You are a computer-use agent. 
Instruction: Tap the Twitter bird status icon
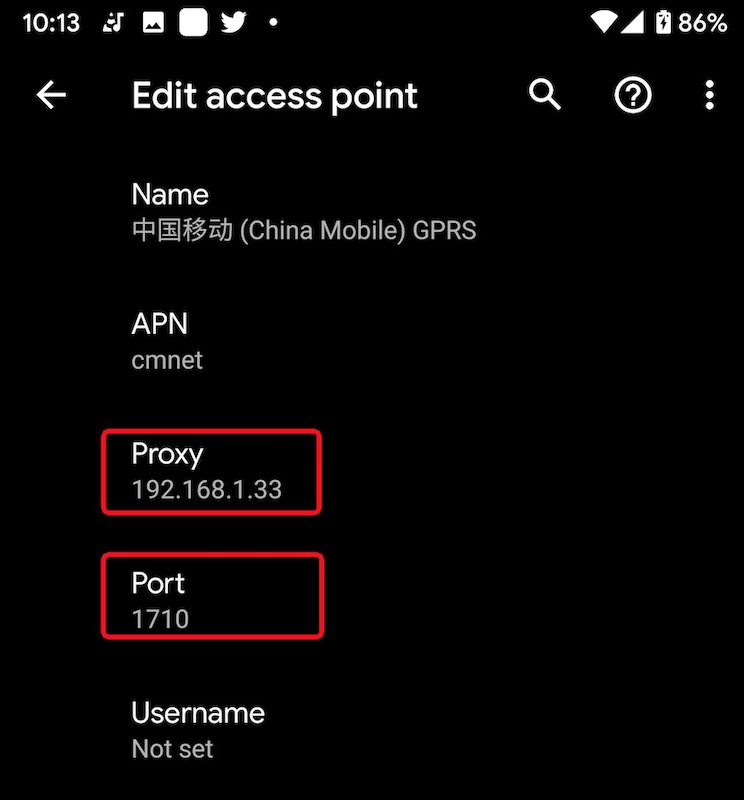[x=234, y=23]
